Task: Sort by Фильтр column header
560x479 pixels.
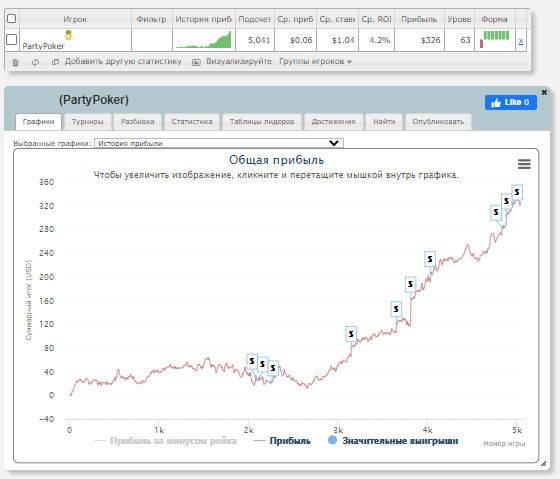Action: 151,19
